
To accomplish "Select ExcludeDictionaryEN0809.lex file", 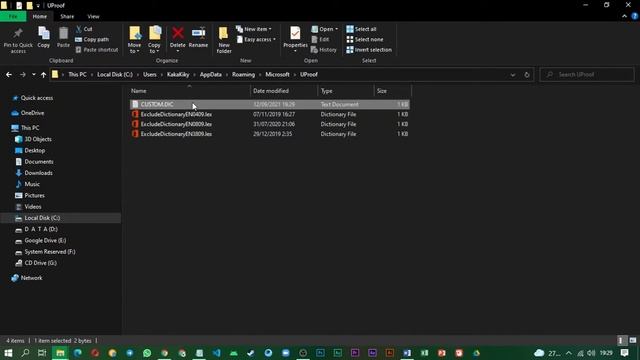I will point(269,124).
